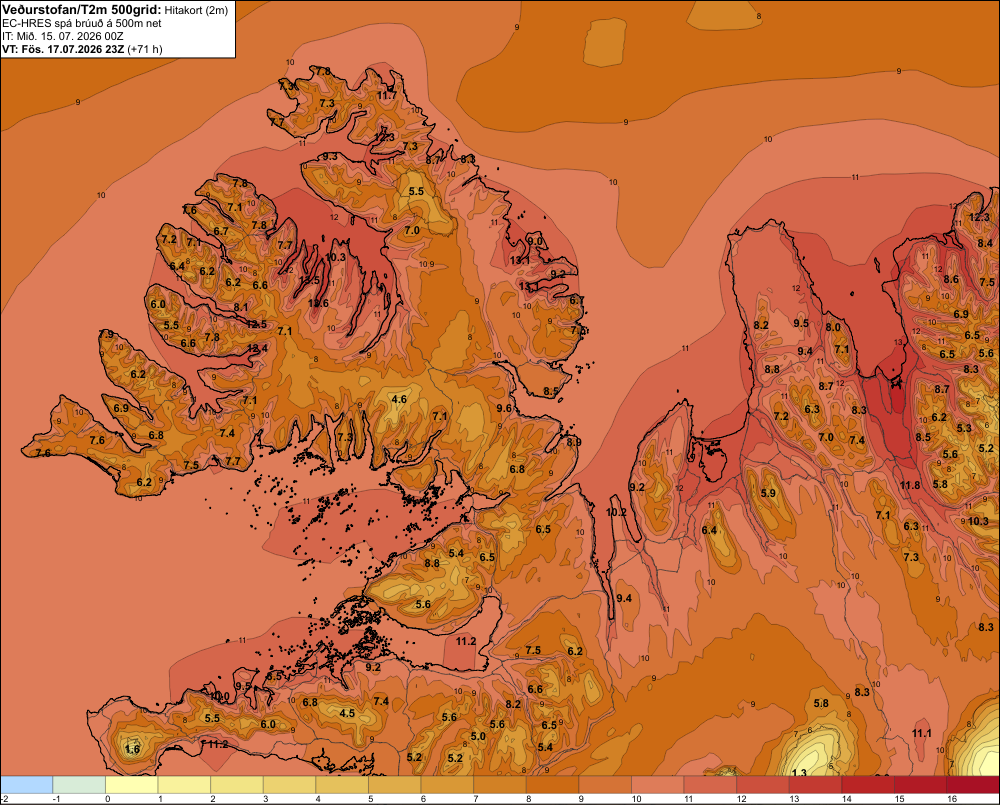Screen dimensions: 1000x805
Task: Click the 11.7 temperature value on the map
Action: [386, 96]
